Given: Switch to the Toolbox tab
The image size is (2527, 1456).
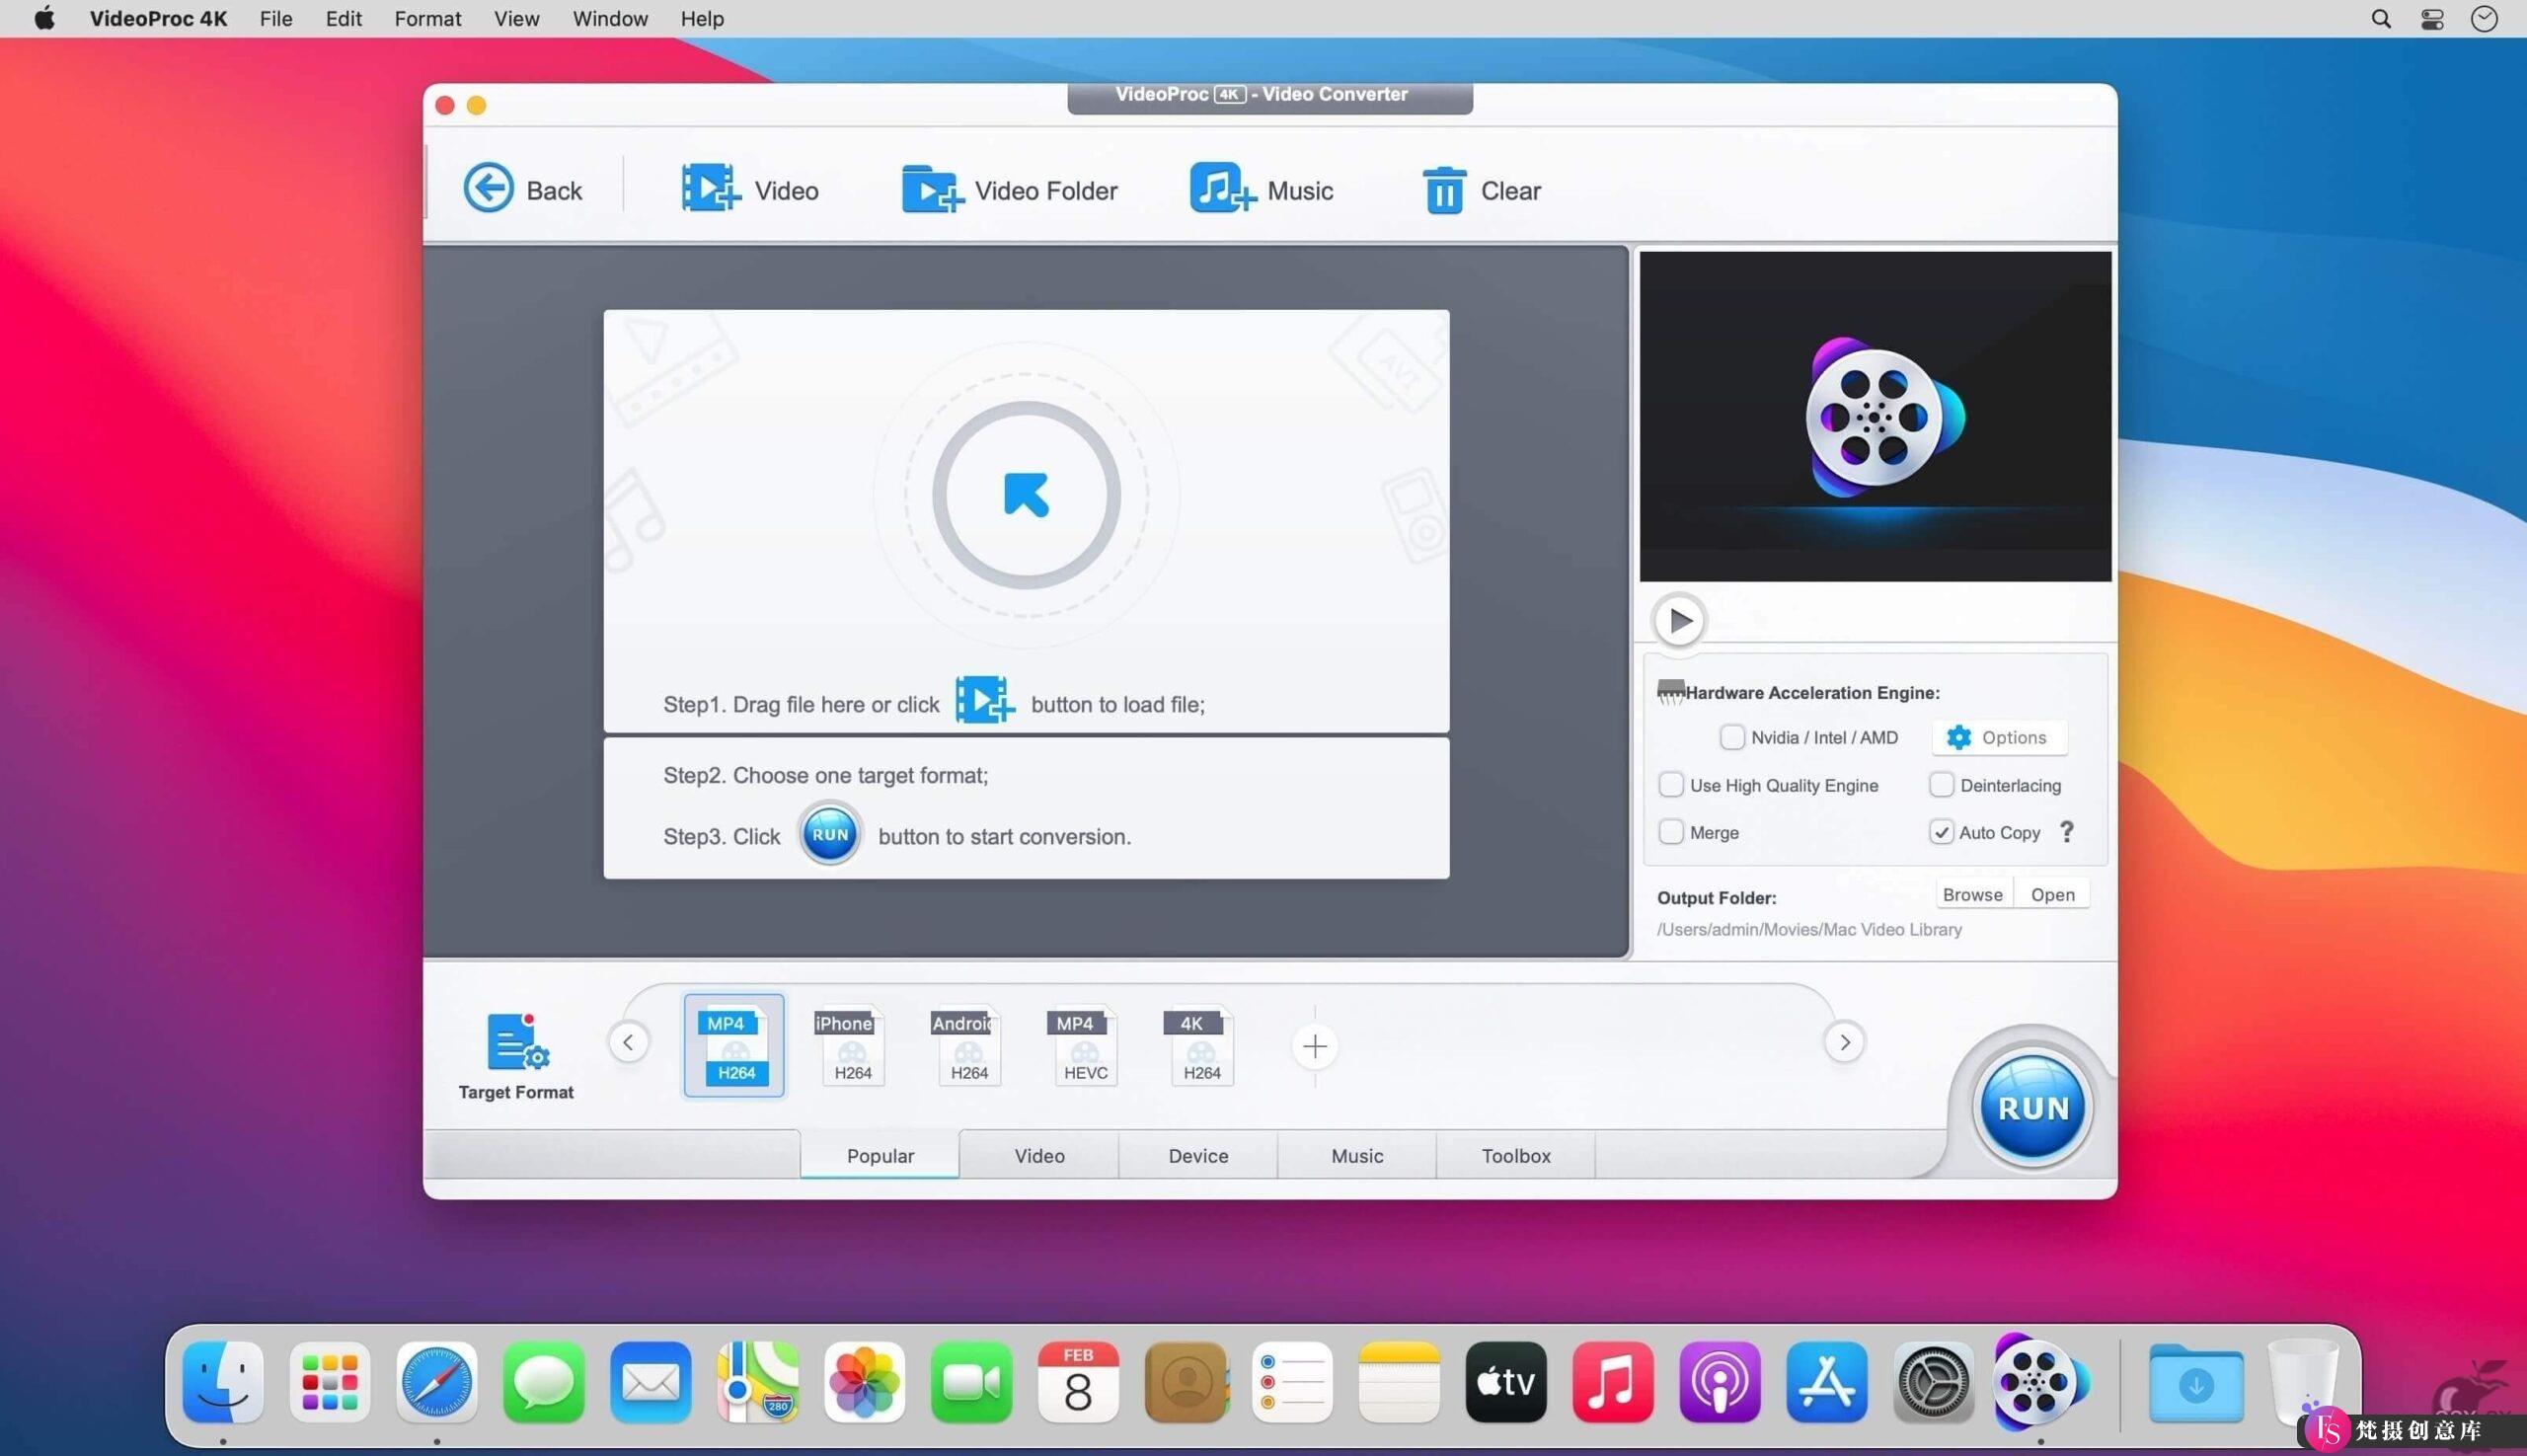Looking at the screenshot, I should [1511, 1156].
